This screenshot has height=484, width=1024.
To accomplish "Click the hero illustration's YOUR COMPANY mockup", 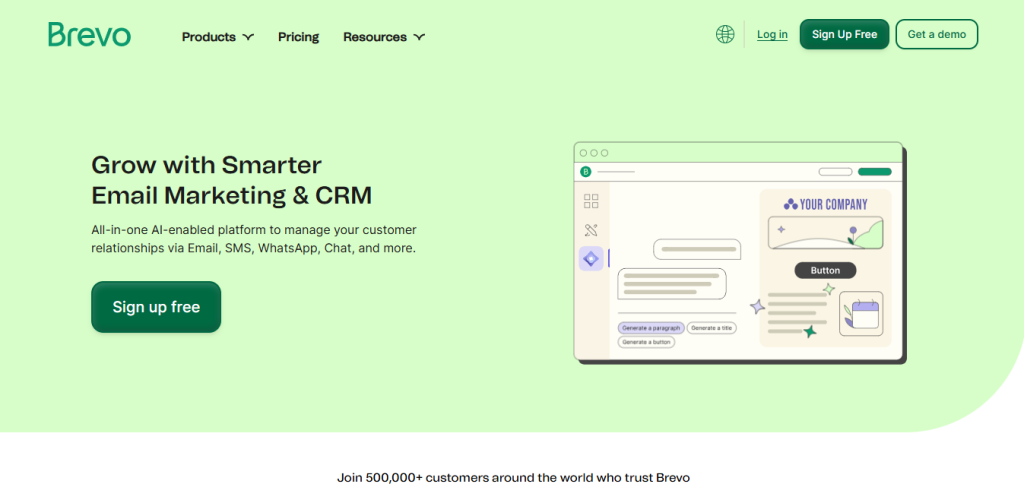I will coord(825,268).
